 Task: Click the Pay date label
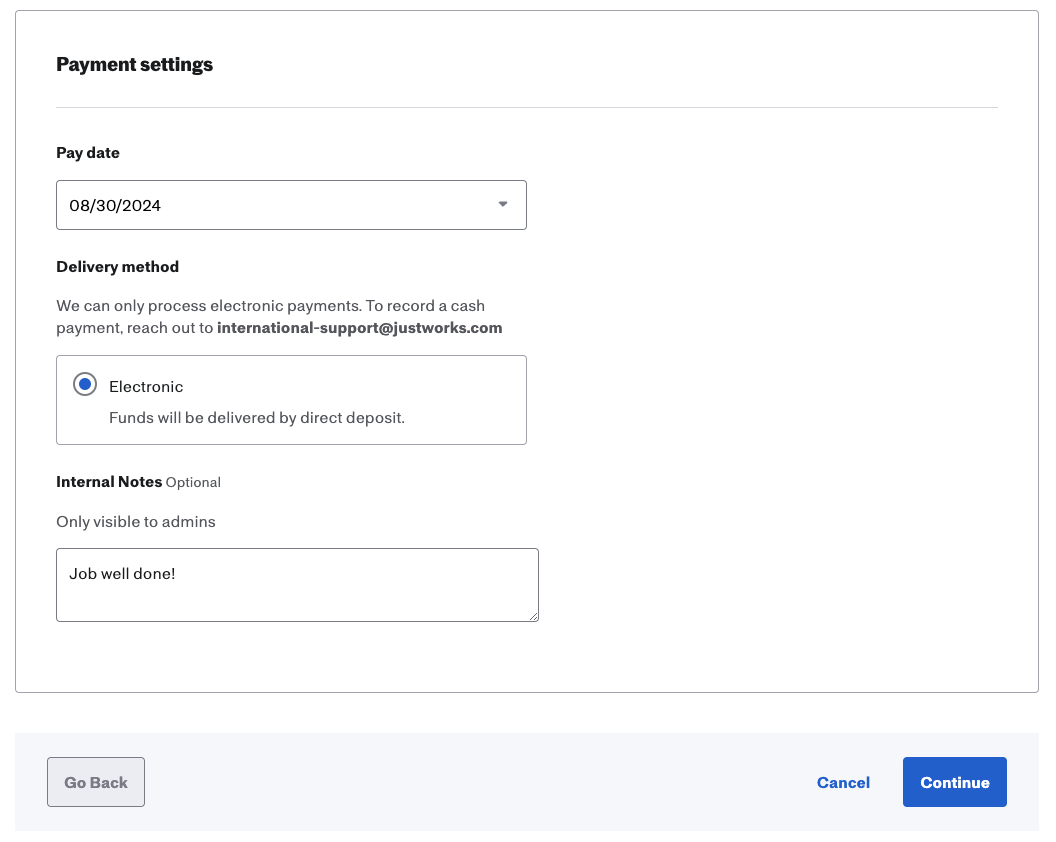(x=88, y=153)
